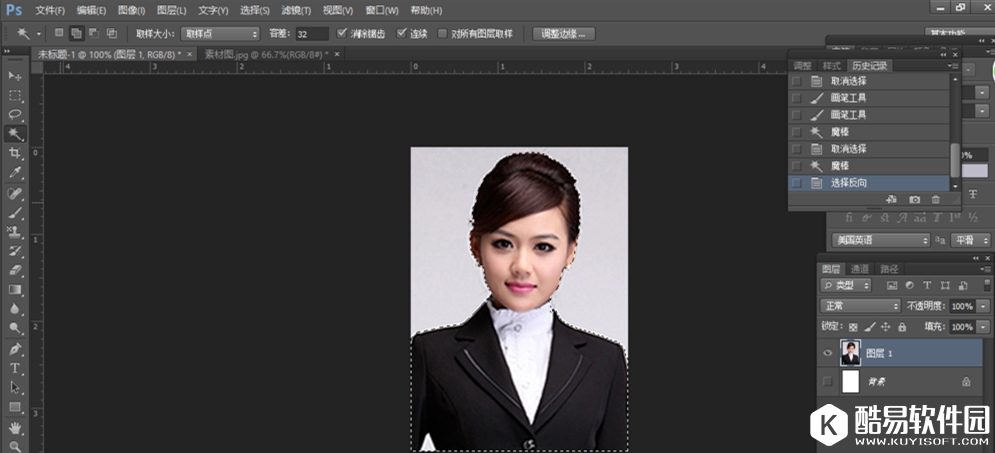Uncheck the 连续 contiguous checkbox

pyautogui.click(x=401, y=33)
